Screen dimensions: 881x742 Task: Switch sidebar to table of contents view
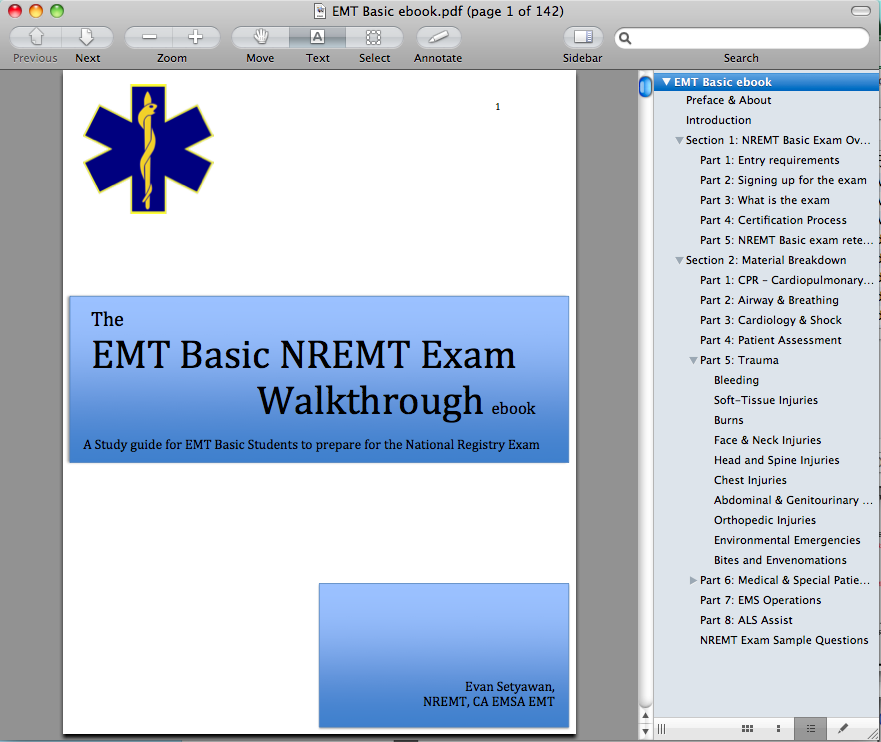(810, 729)
